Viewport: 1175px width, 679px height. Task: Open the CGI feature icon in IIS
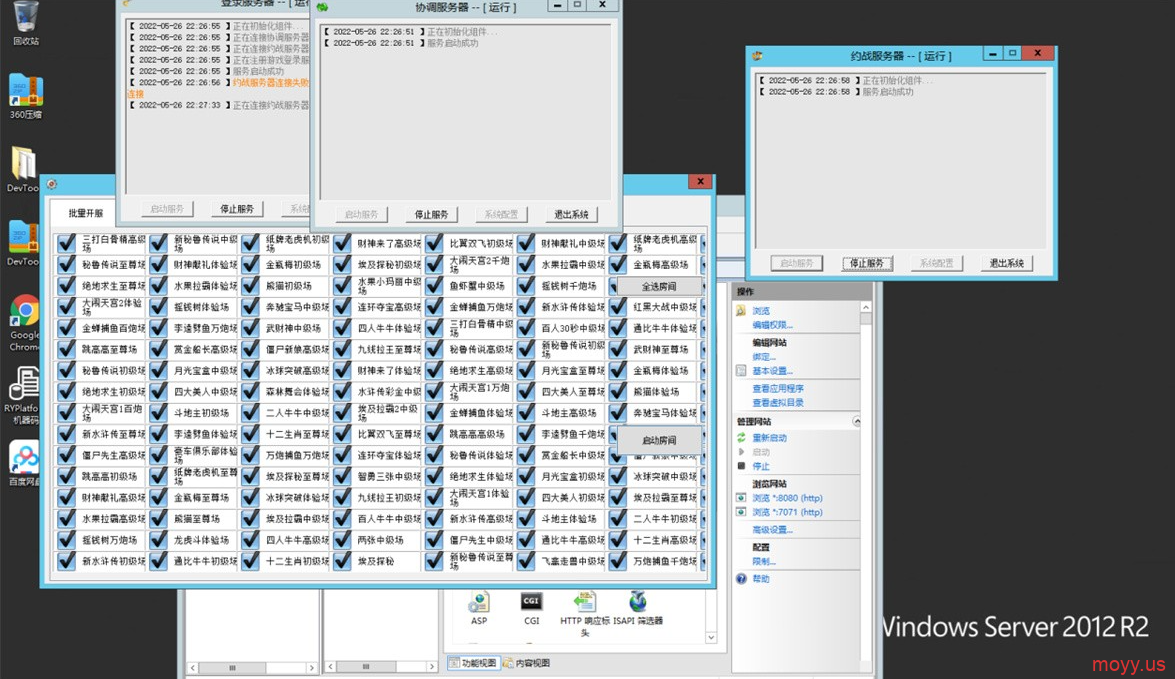(x=531, y=608)
